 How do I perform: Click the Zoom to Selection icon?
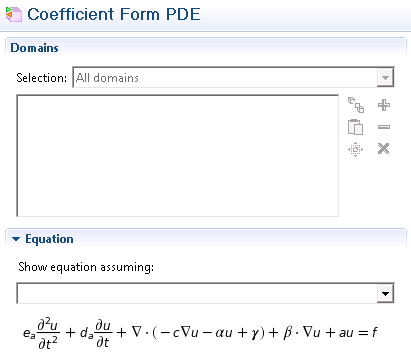[355, 149]
